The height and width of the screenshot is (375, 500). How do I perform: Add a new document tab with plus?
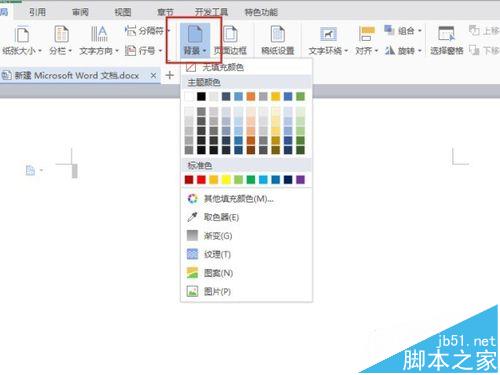170,75
